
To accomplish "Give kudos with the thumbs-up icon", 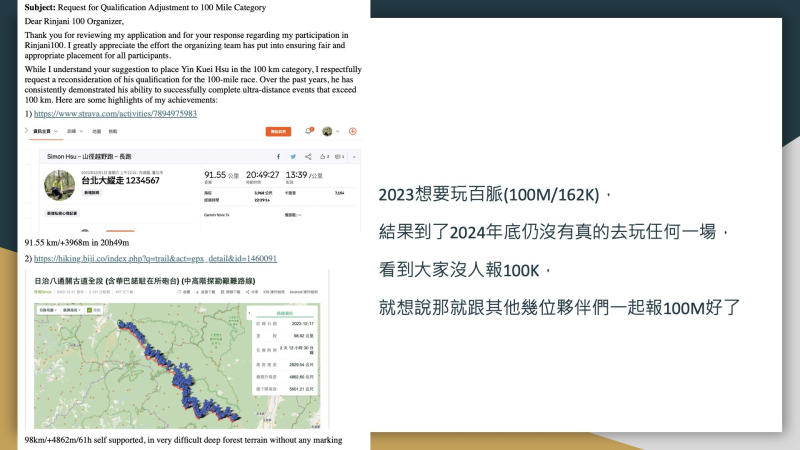I will click(x=323, y=157).
